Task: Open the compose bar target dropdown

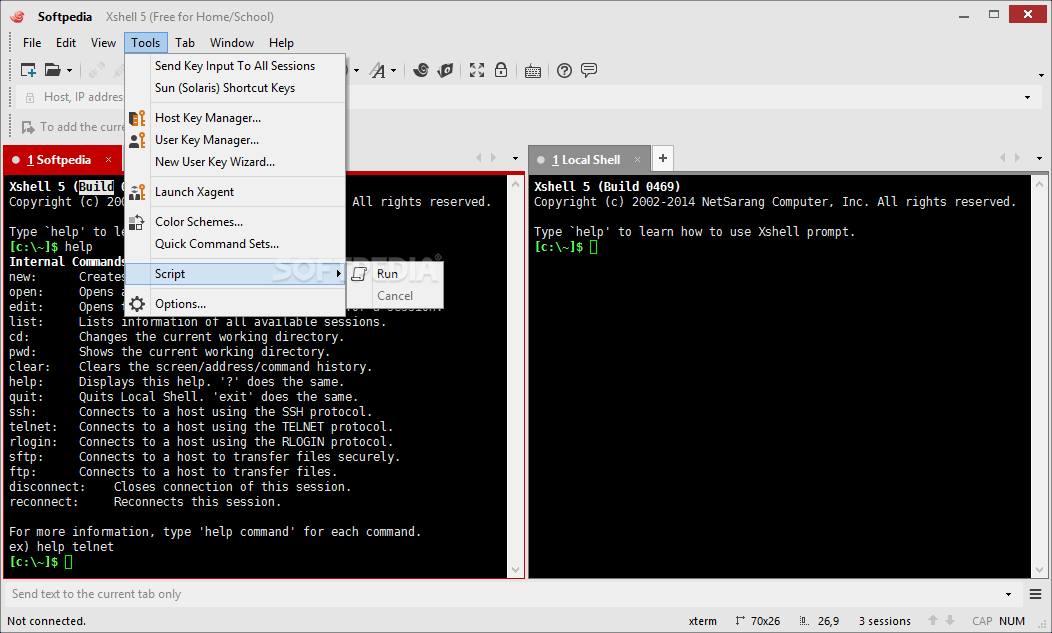Action: [1008, 595]
